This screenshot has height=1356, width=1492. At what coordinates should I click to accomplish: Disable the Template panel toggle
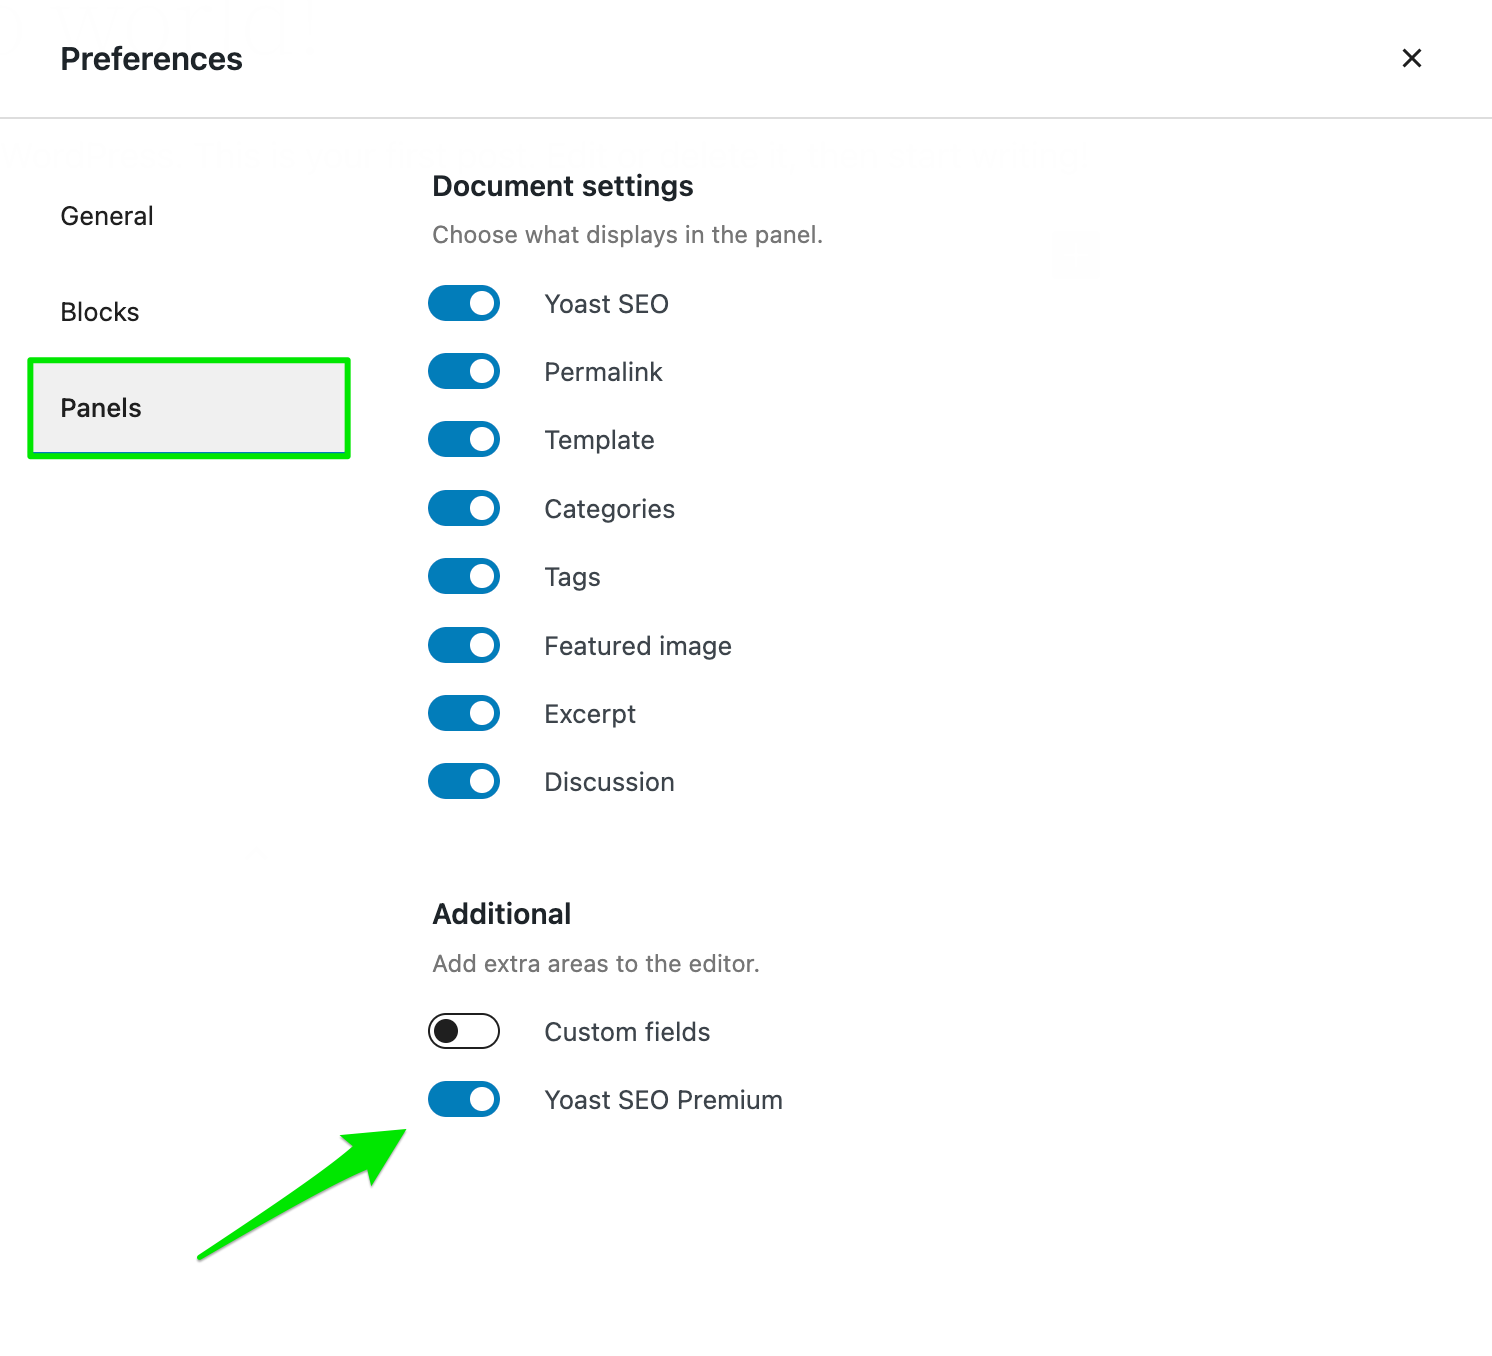(x=464, y=439)
